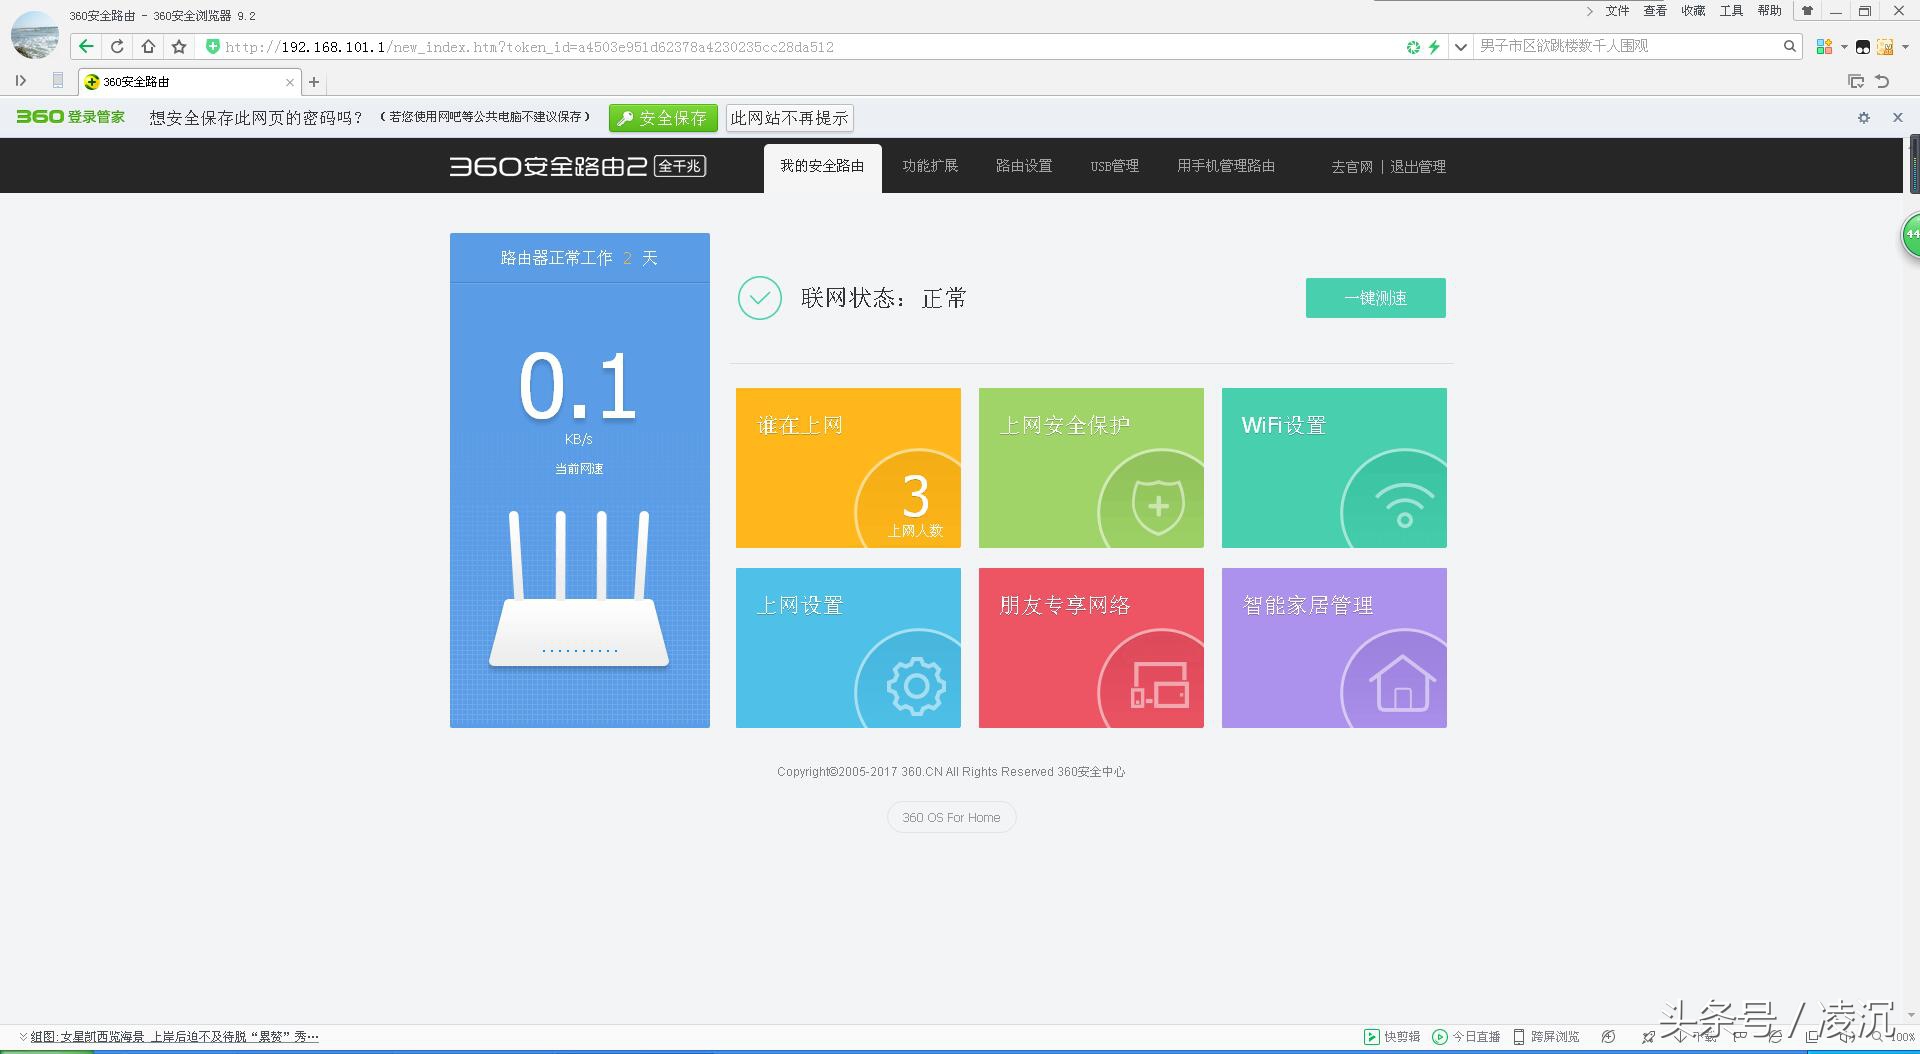Click the restore closed tab icon

tap(1882, 81)
